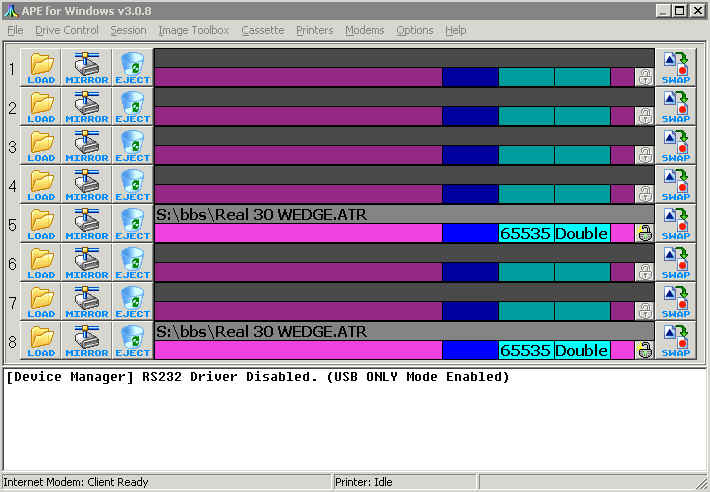This screenshot has height=492, width=710.
Task: Click the Mirror icon for drive 2
Action: coord(87,107)
